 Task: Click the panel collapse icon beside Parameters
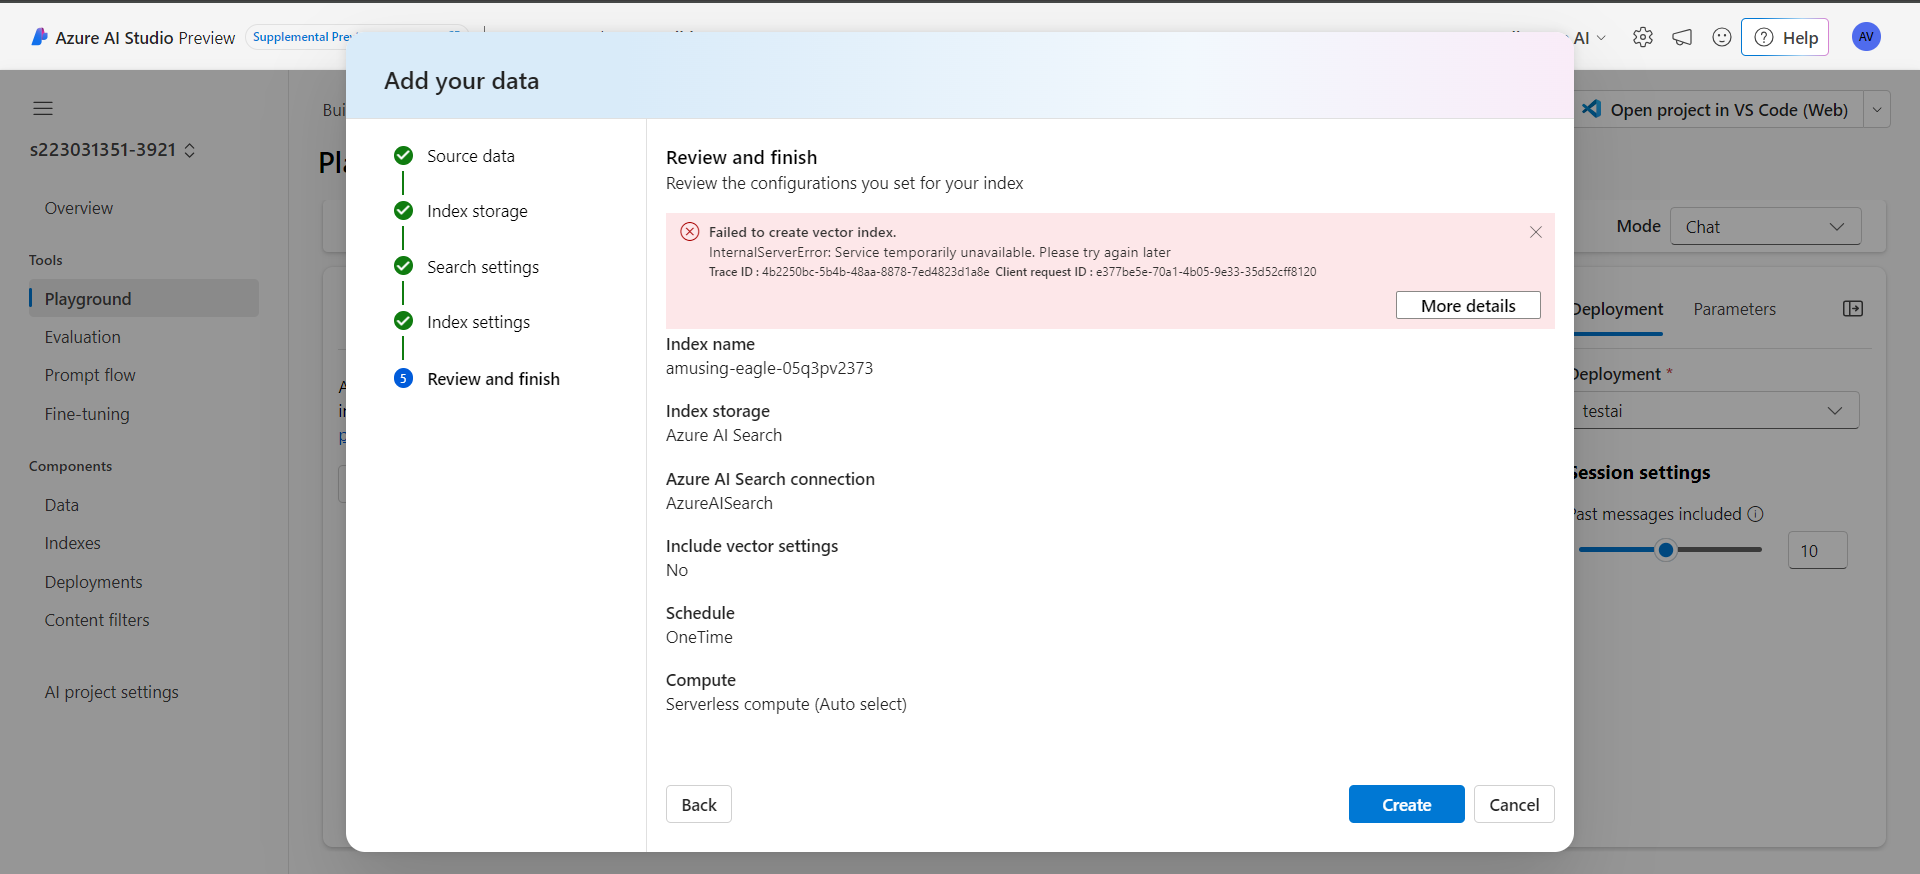(x=1852, y=309)
